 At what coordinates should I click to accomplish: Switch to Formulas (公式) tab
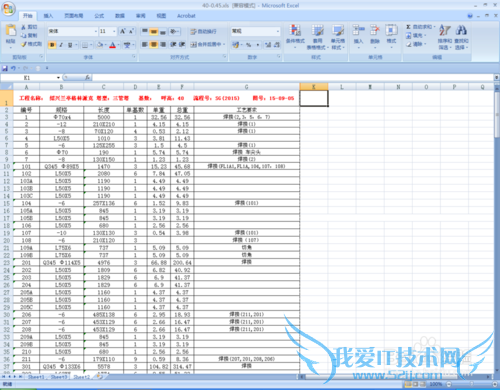tap(99, 16)
